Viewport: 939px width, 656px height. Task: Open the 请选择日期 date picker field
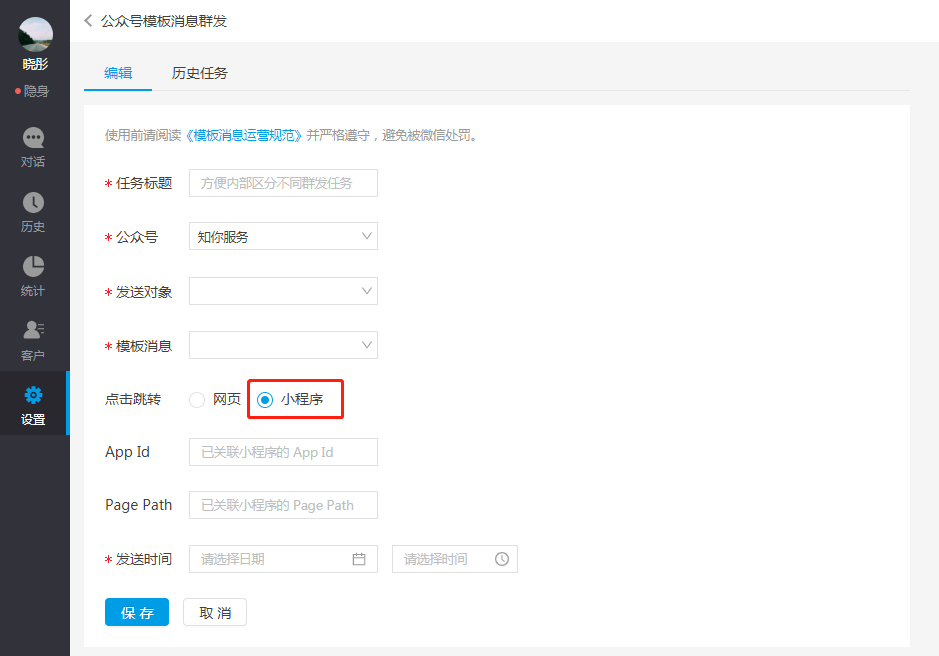click(283, 559)
